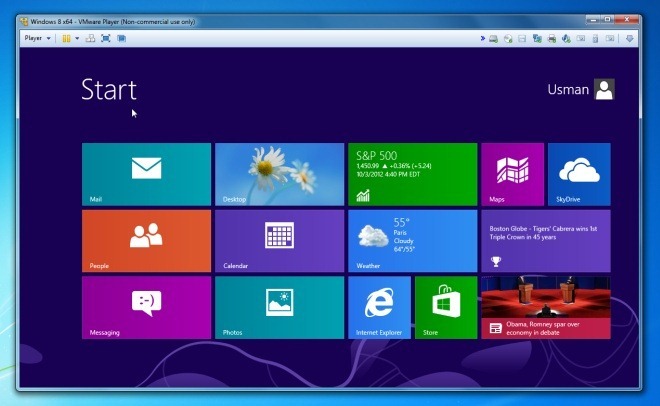This screenshot has width=660, height=406.
Task: Launch the Internet Explorer tile
Action: (x=379, y=308)
